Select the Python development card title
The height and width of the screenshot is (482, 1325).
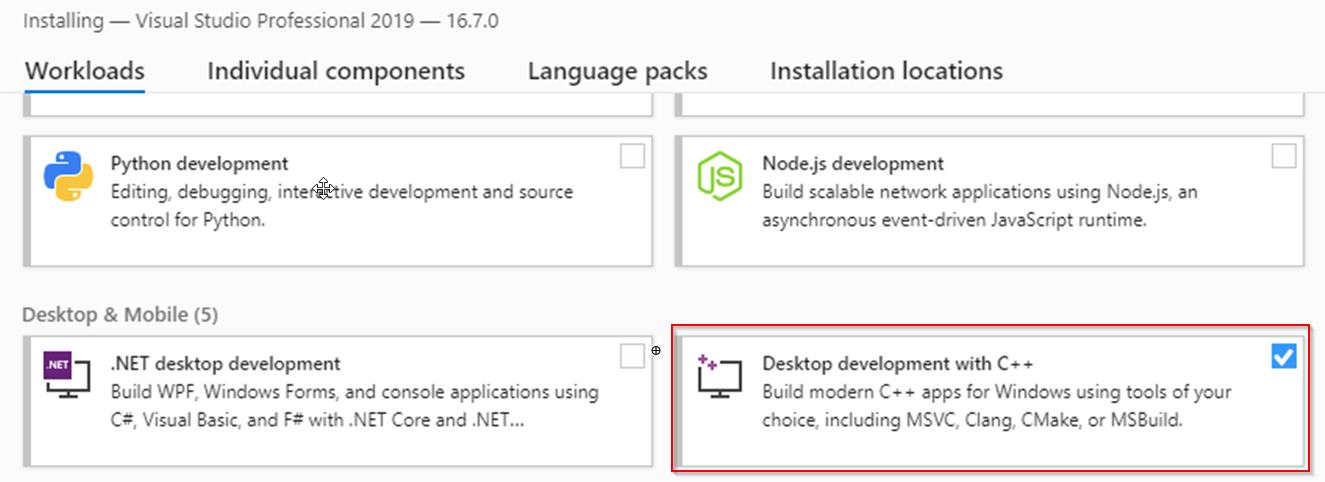click(200, 163)
